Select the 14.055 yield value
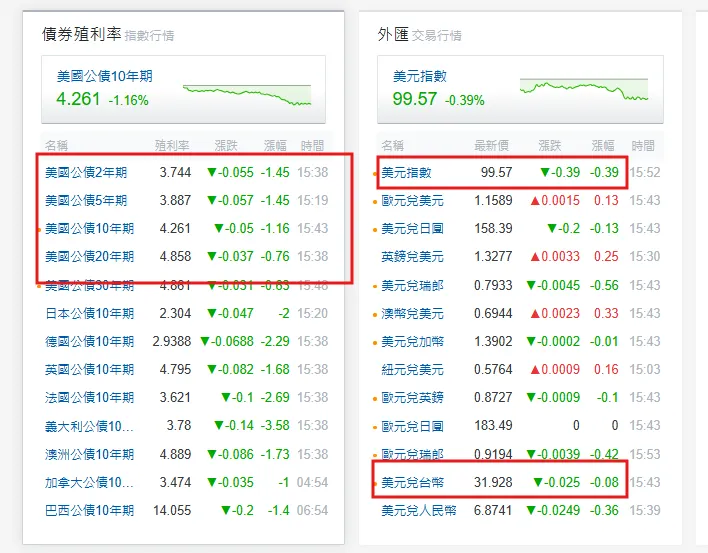The image size is (708, 553). pyautogui.click(x=172, y=511)
